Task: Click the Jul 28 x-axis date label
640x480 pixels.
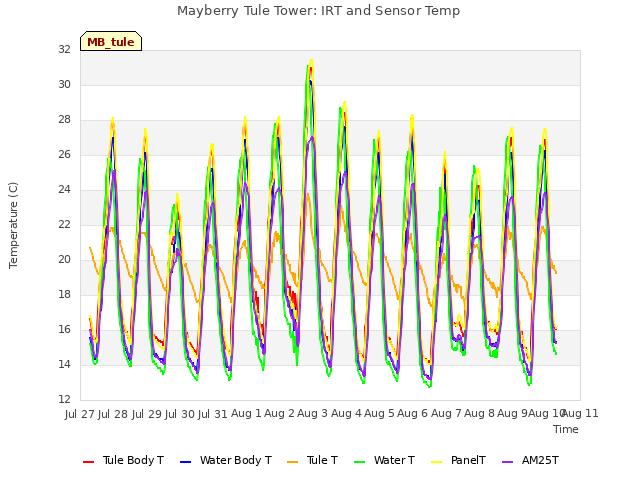Action: point(113,414)
